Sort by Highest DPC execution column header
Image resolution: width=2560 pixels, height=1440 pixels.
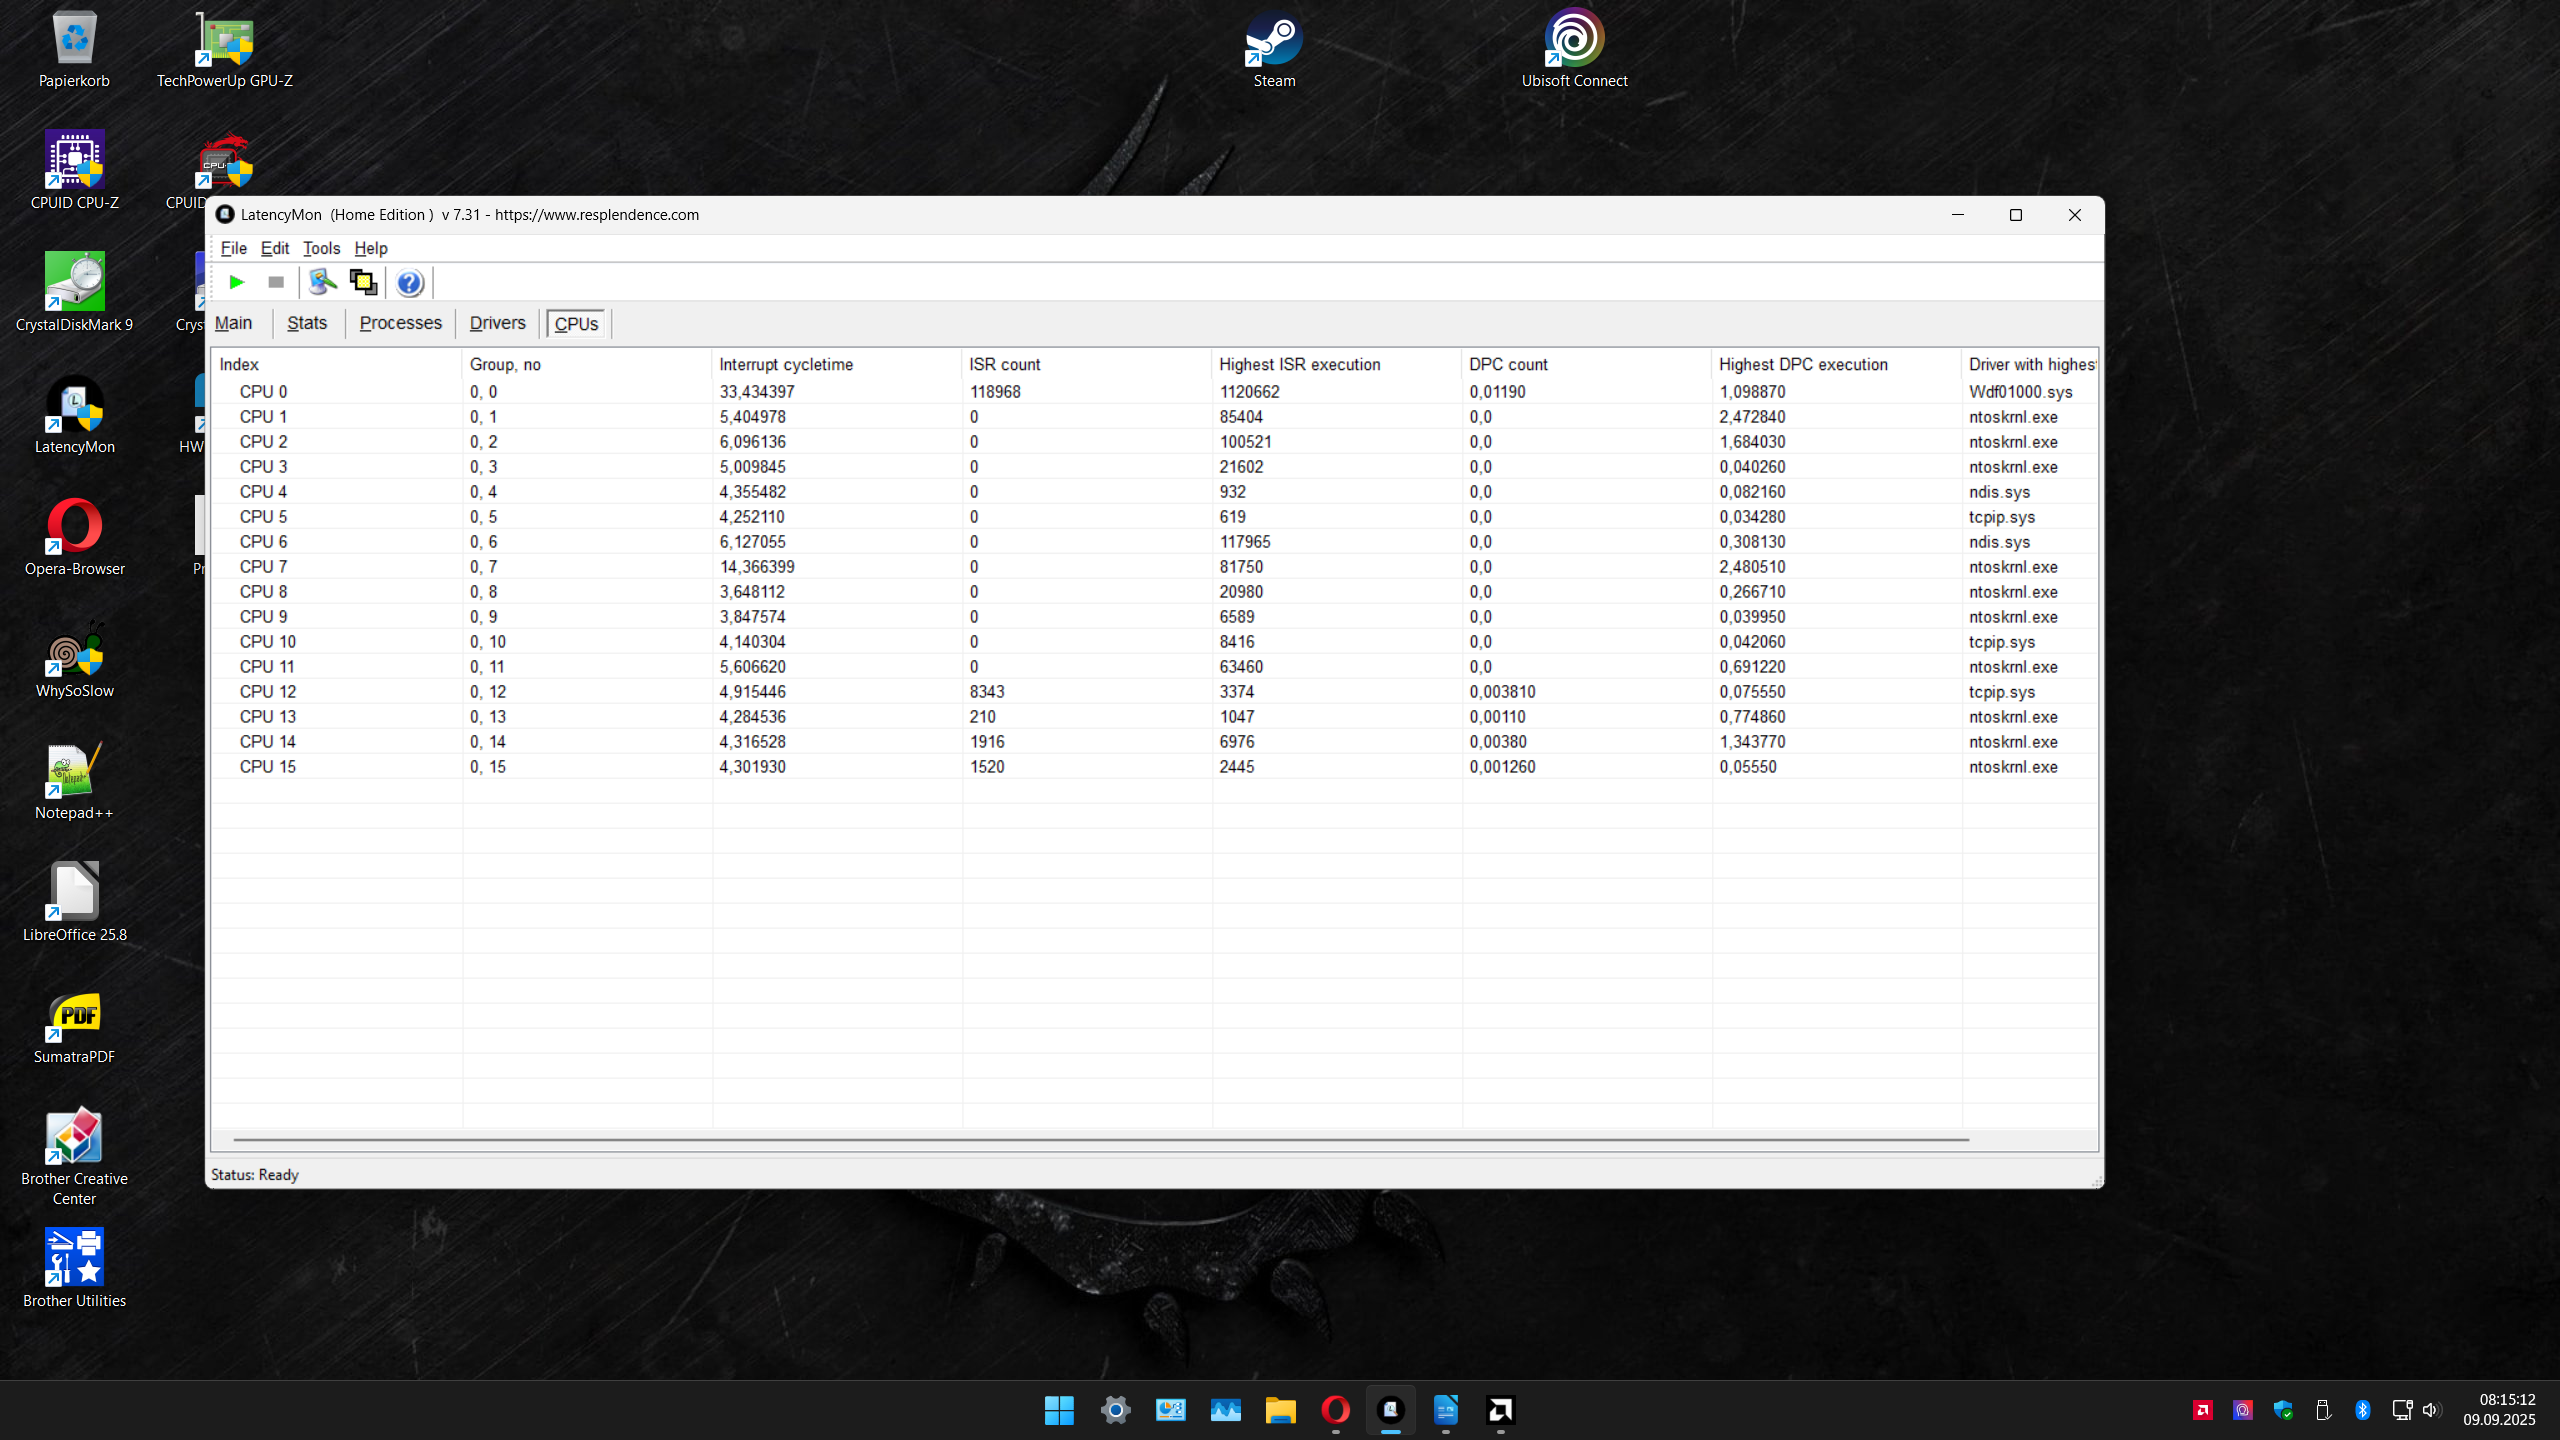(1803, 365)
